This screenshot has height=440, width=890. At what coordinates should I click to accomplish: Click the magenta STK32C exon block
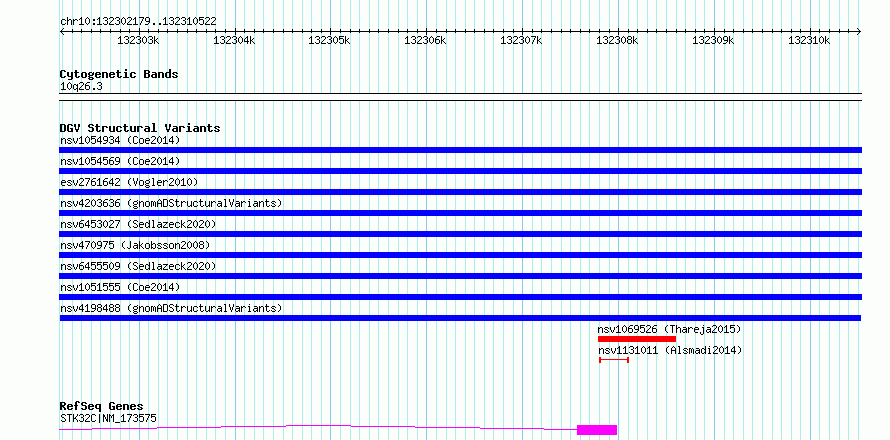597,430
